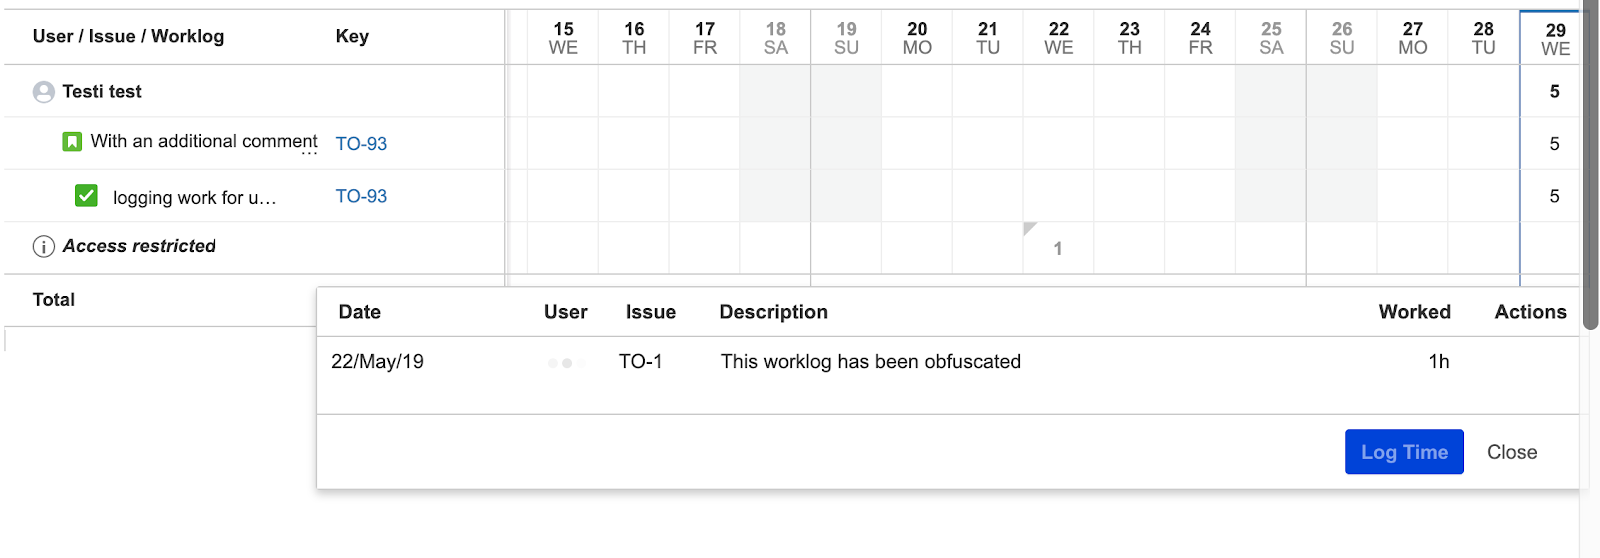Click the user avatar icon beside Testi test

(43, 92)
